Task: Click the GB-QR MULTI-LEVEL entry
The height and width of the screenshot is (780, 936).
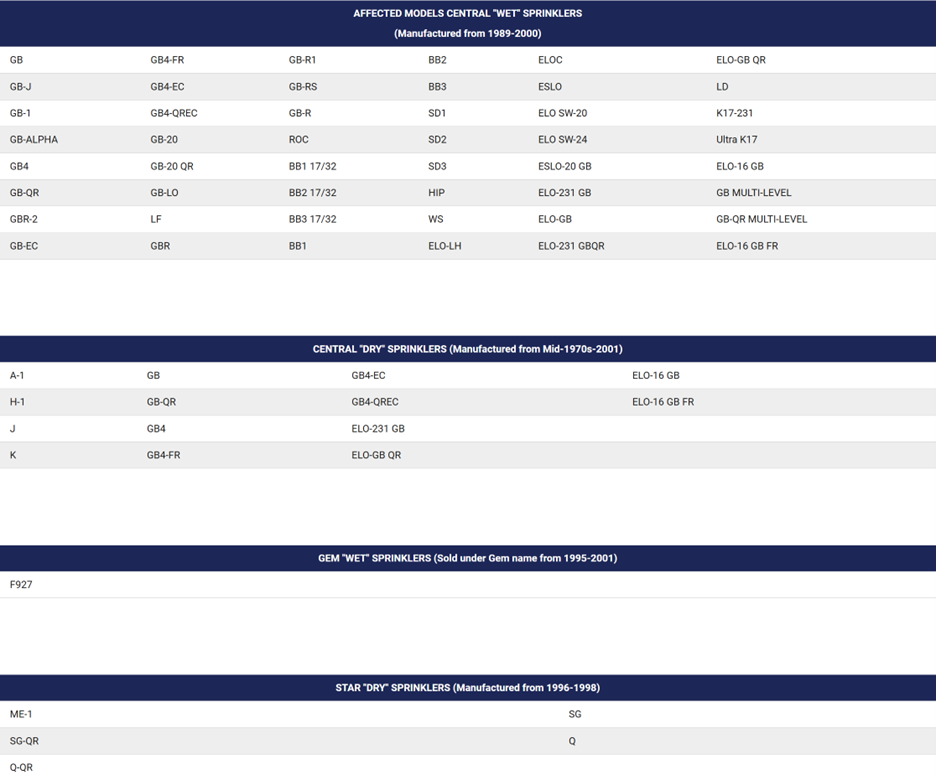Action: [761, 219]
